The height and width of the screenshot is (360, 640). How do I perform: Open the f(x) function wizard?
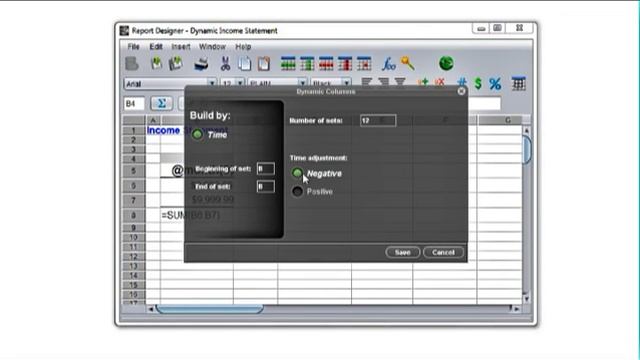point(388,64)
